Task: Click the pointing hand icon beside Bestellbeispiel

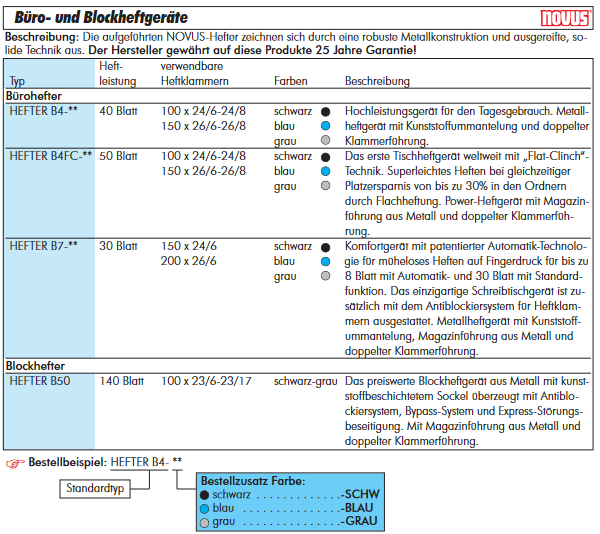Action: [x=15, y=463]
